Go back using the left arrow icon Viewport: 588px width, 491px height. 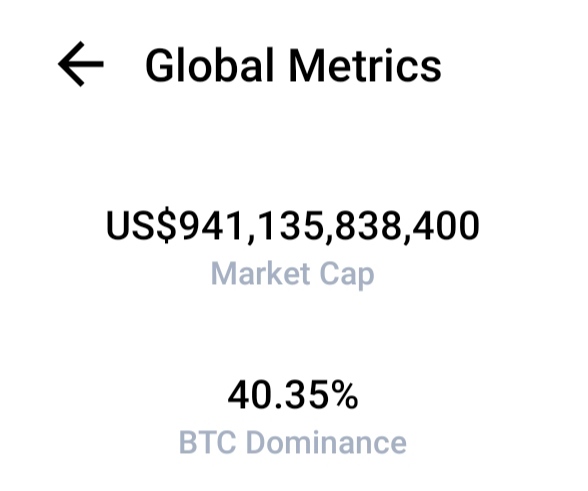click(81, 64)
